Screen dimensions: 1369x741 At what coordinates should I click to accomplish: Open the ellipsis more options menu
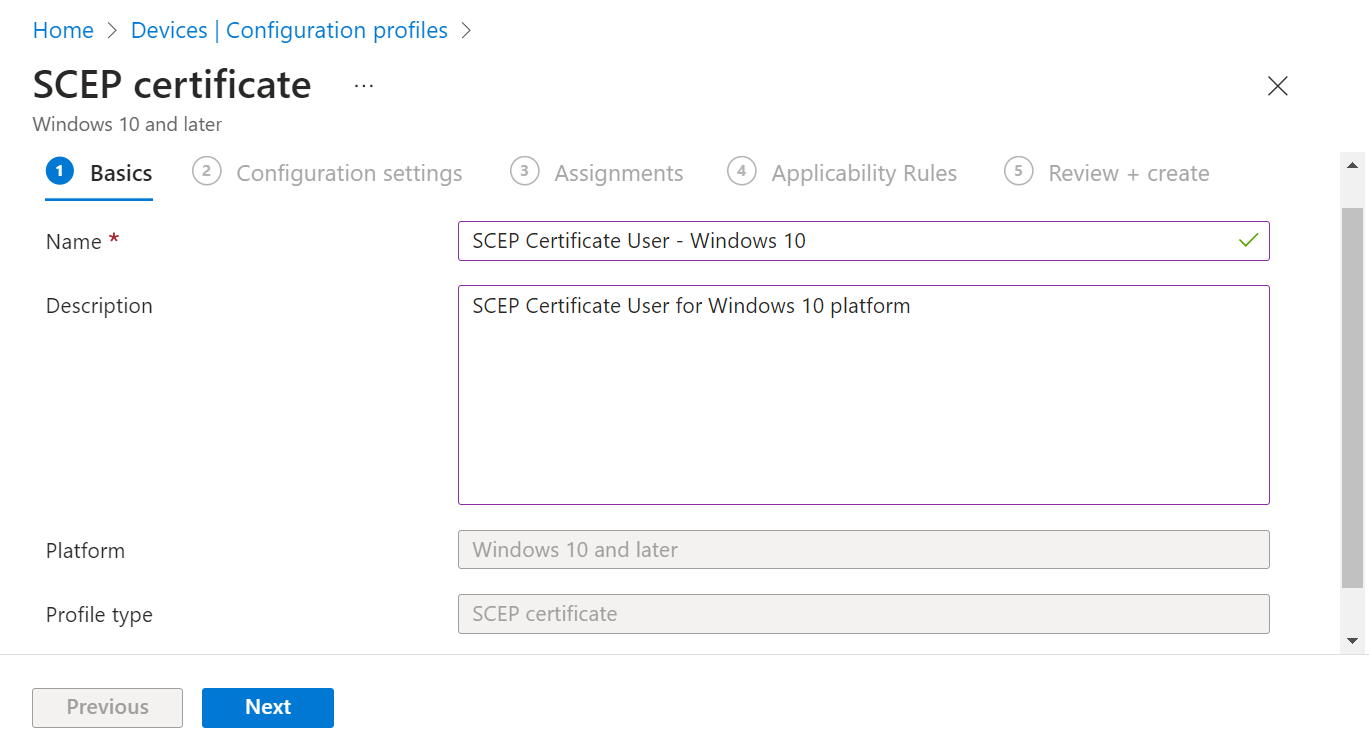click(x=364, y=86)
